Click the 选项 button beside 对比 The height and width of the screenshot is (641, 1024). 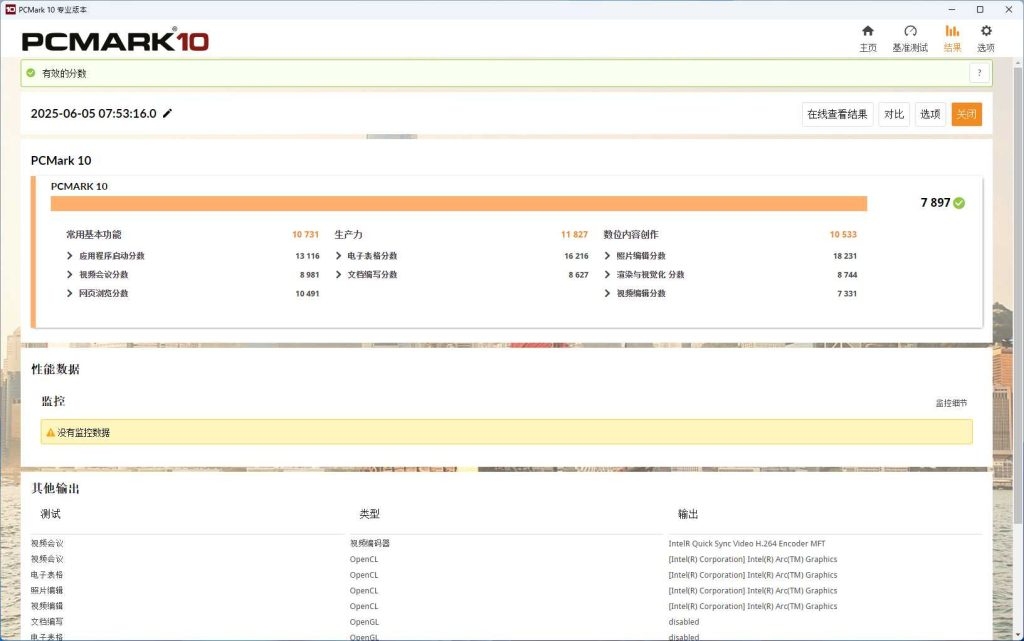[930, 114]
